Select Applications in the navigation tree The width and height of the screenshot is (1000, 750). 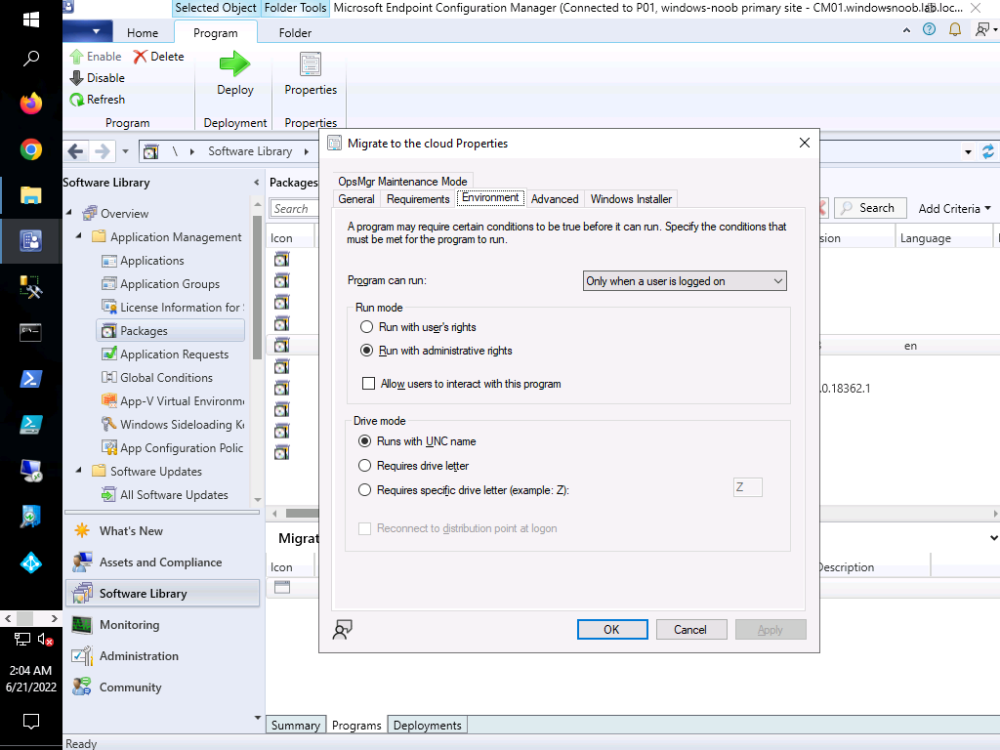click(x=152, y=261)
